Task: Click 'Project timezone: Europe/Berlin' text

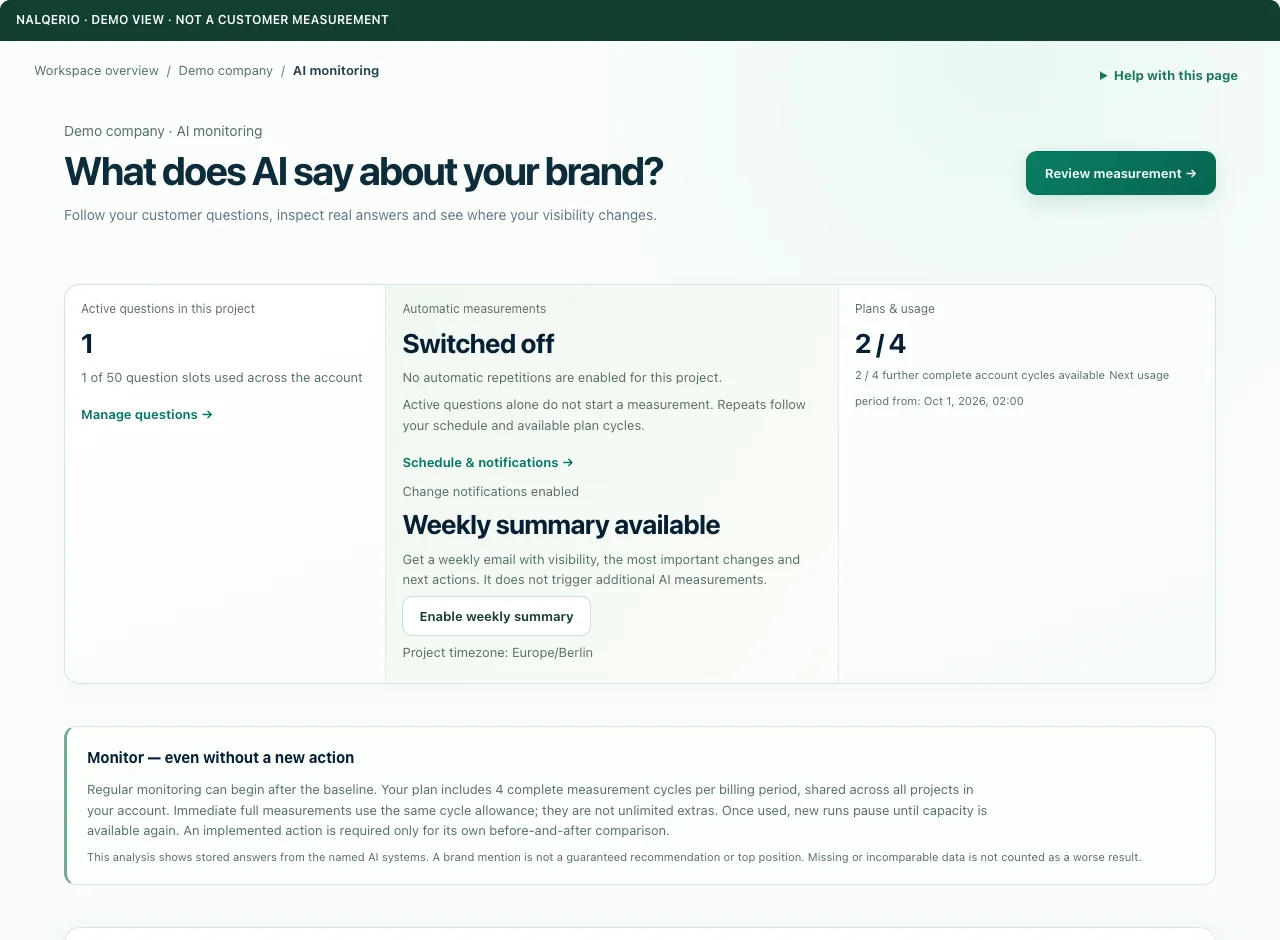Action: click(497, 653)
